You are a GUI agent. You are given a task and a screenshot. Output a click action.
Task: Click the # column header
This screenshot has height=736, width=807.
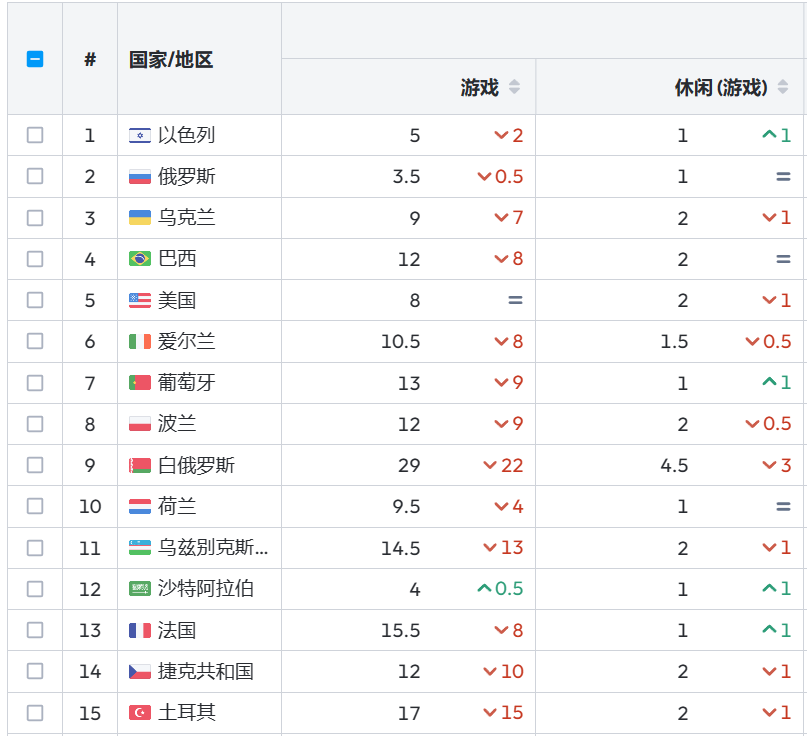click(89, 59)
